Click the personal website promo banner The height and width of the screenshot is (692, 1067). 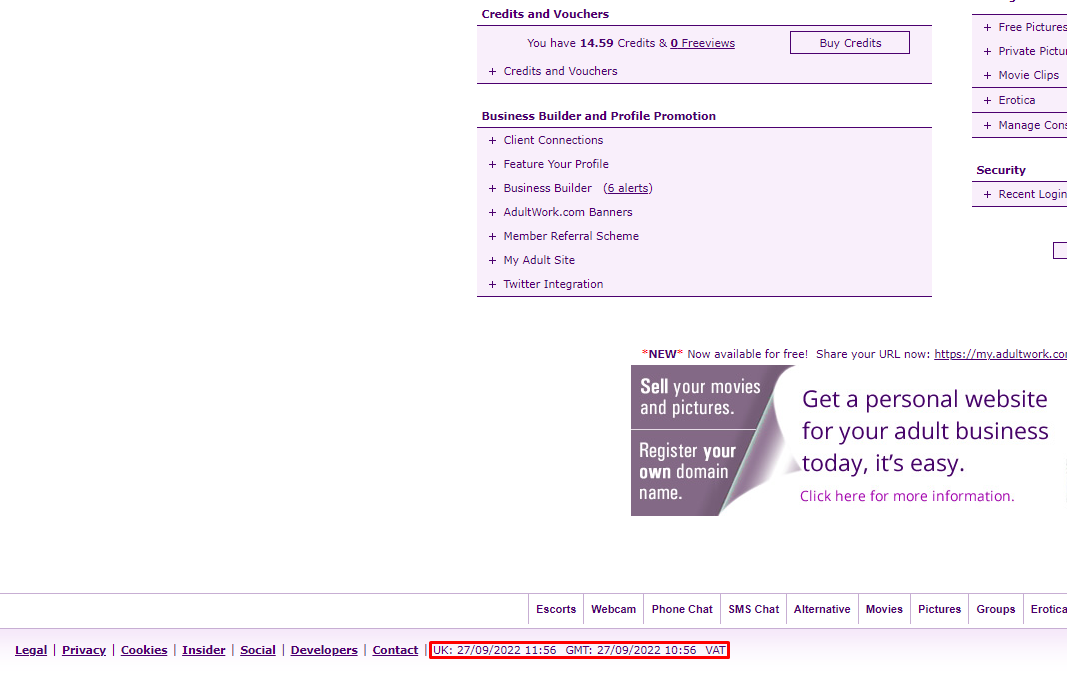coord(848,440)
